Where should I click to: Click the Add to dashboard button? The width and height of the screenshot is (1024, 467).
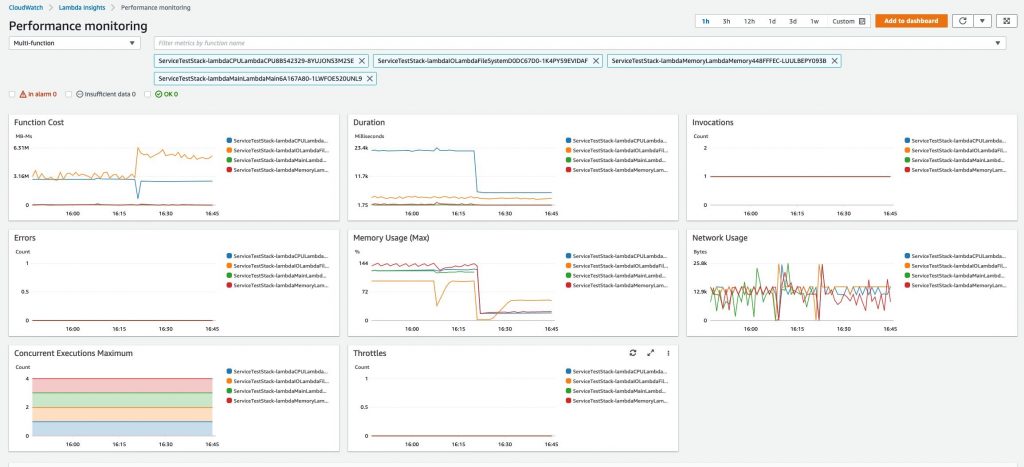(911, 21)
